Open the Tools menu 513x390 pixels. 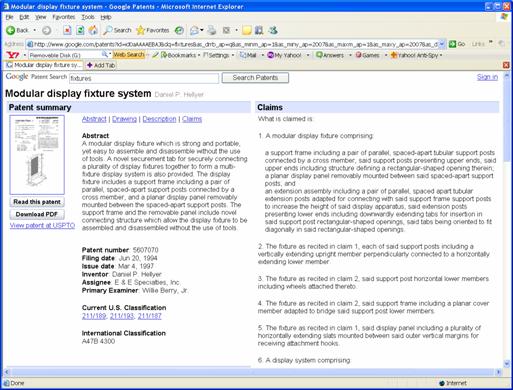88,17
